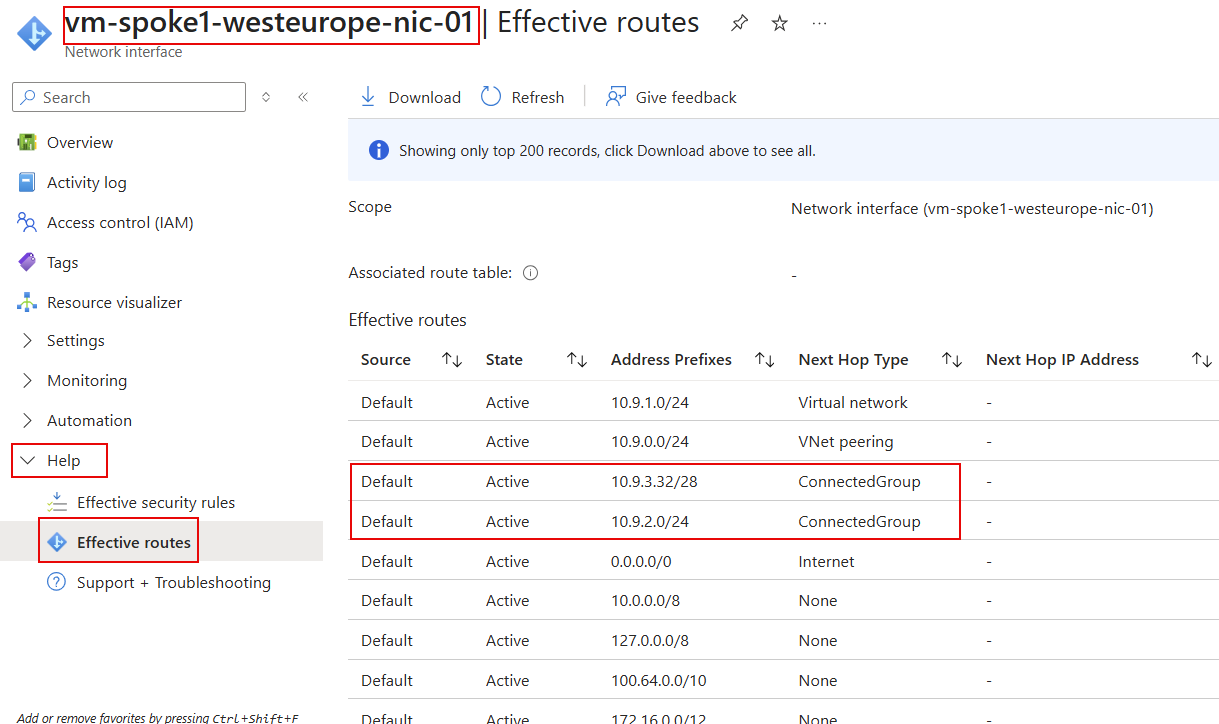The image size is (1219, 724).
Task: Sort by Address Prefixes column arrows
Action: point(765,360)
